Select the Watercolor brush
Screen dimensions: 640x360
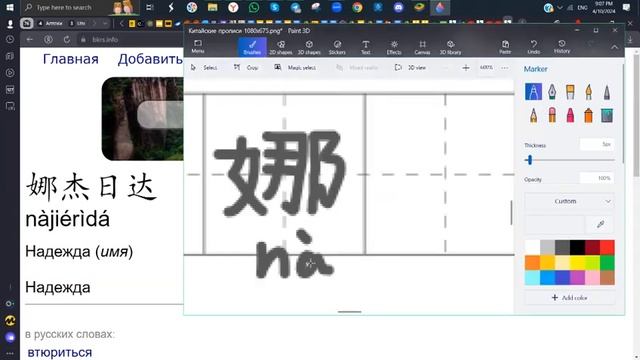589,92
